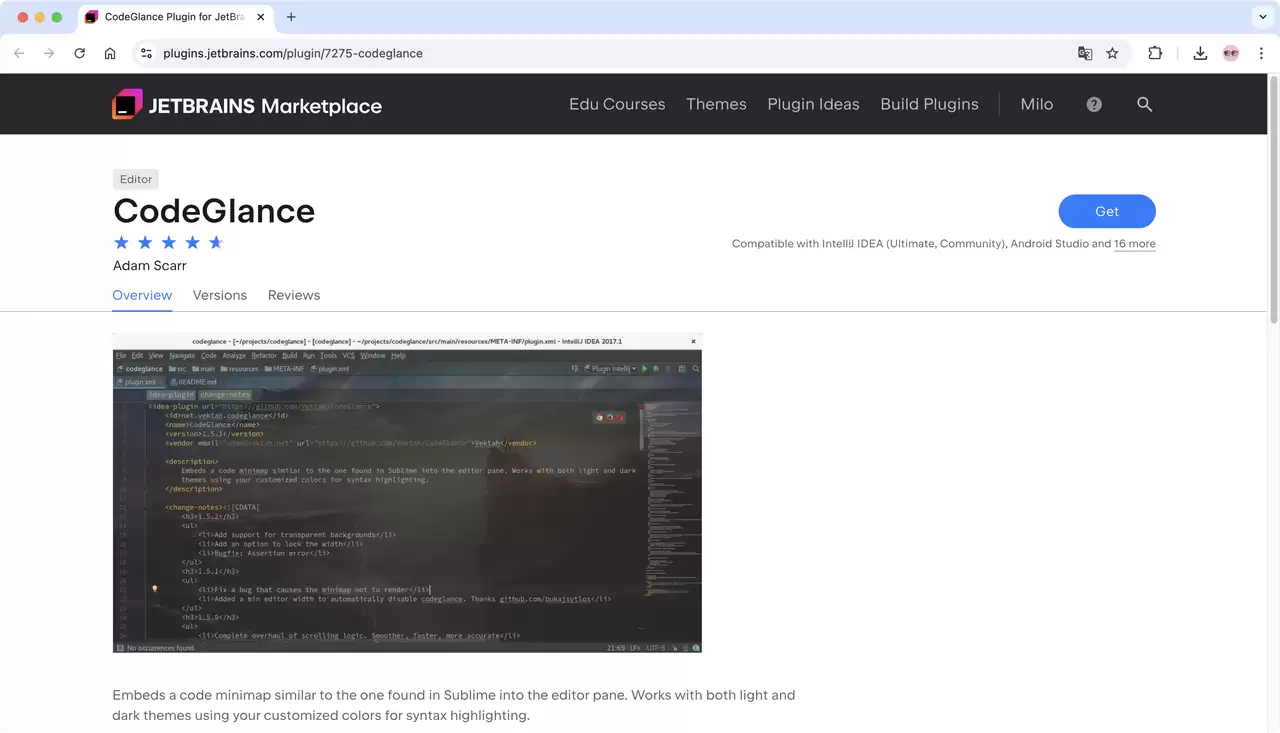Image resolution: width=1280 pixels, height=733 pixels.
Task: Switch to the Versions tab
Action: [220, 295]
